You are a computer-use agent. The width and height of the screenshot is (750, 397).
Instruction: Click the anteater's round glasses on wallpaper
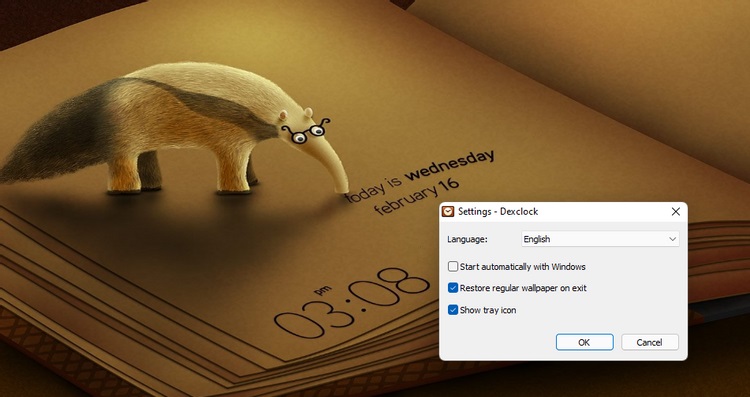(306, 132)
